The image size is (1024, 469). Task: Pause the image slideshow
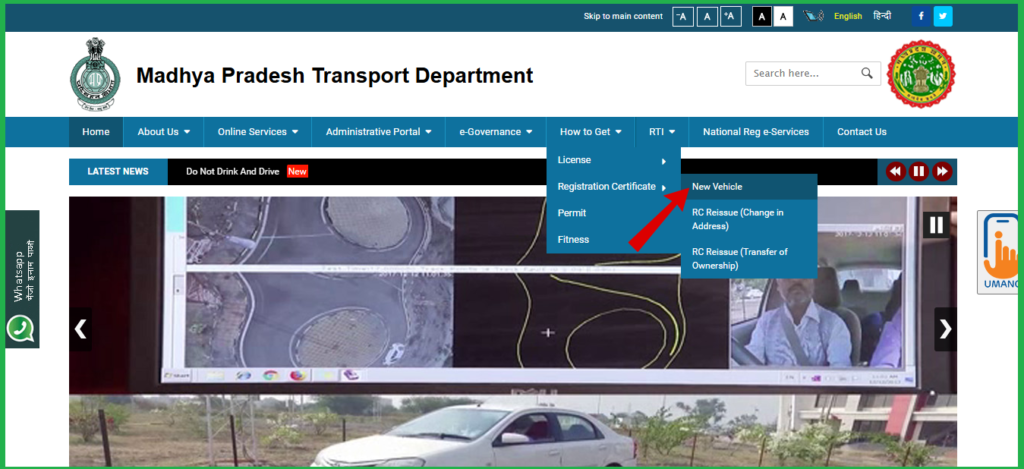(936, 225)
